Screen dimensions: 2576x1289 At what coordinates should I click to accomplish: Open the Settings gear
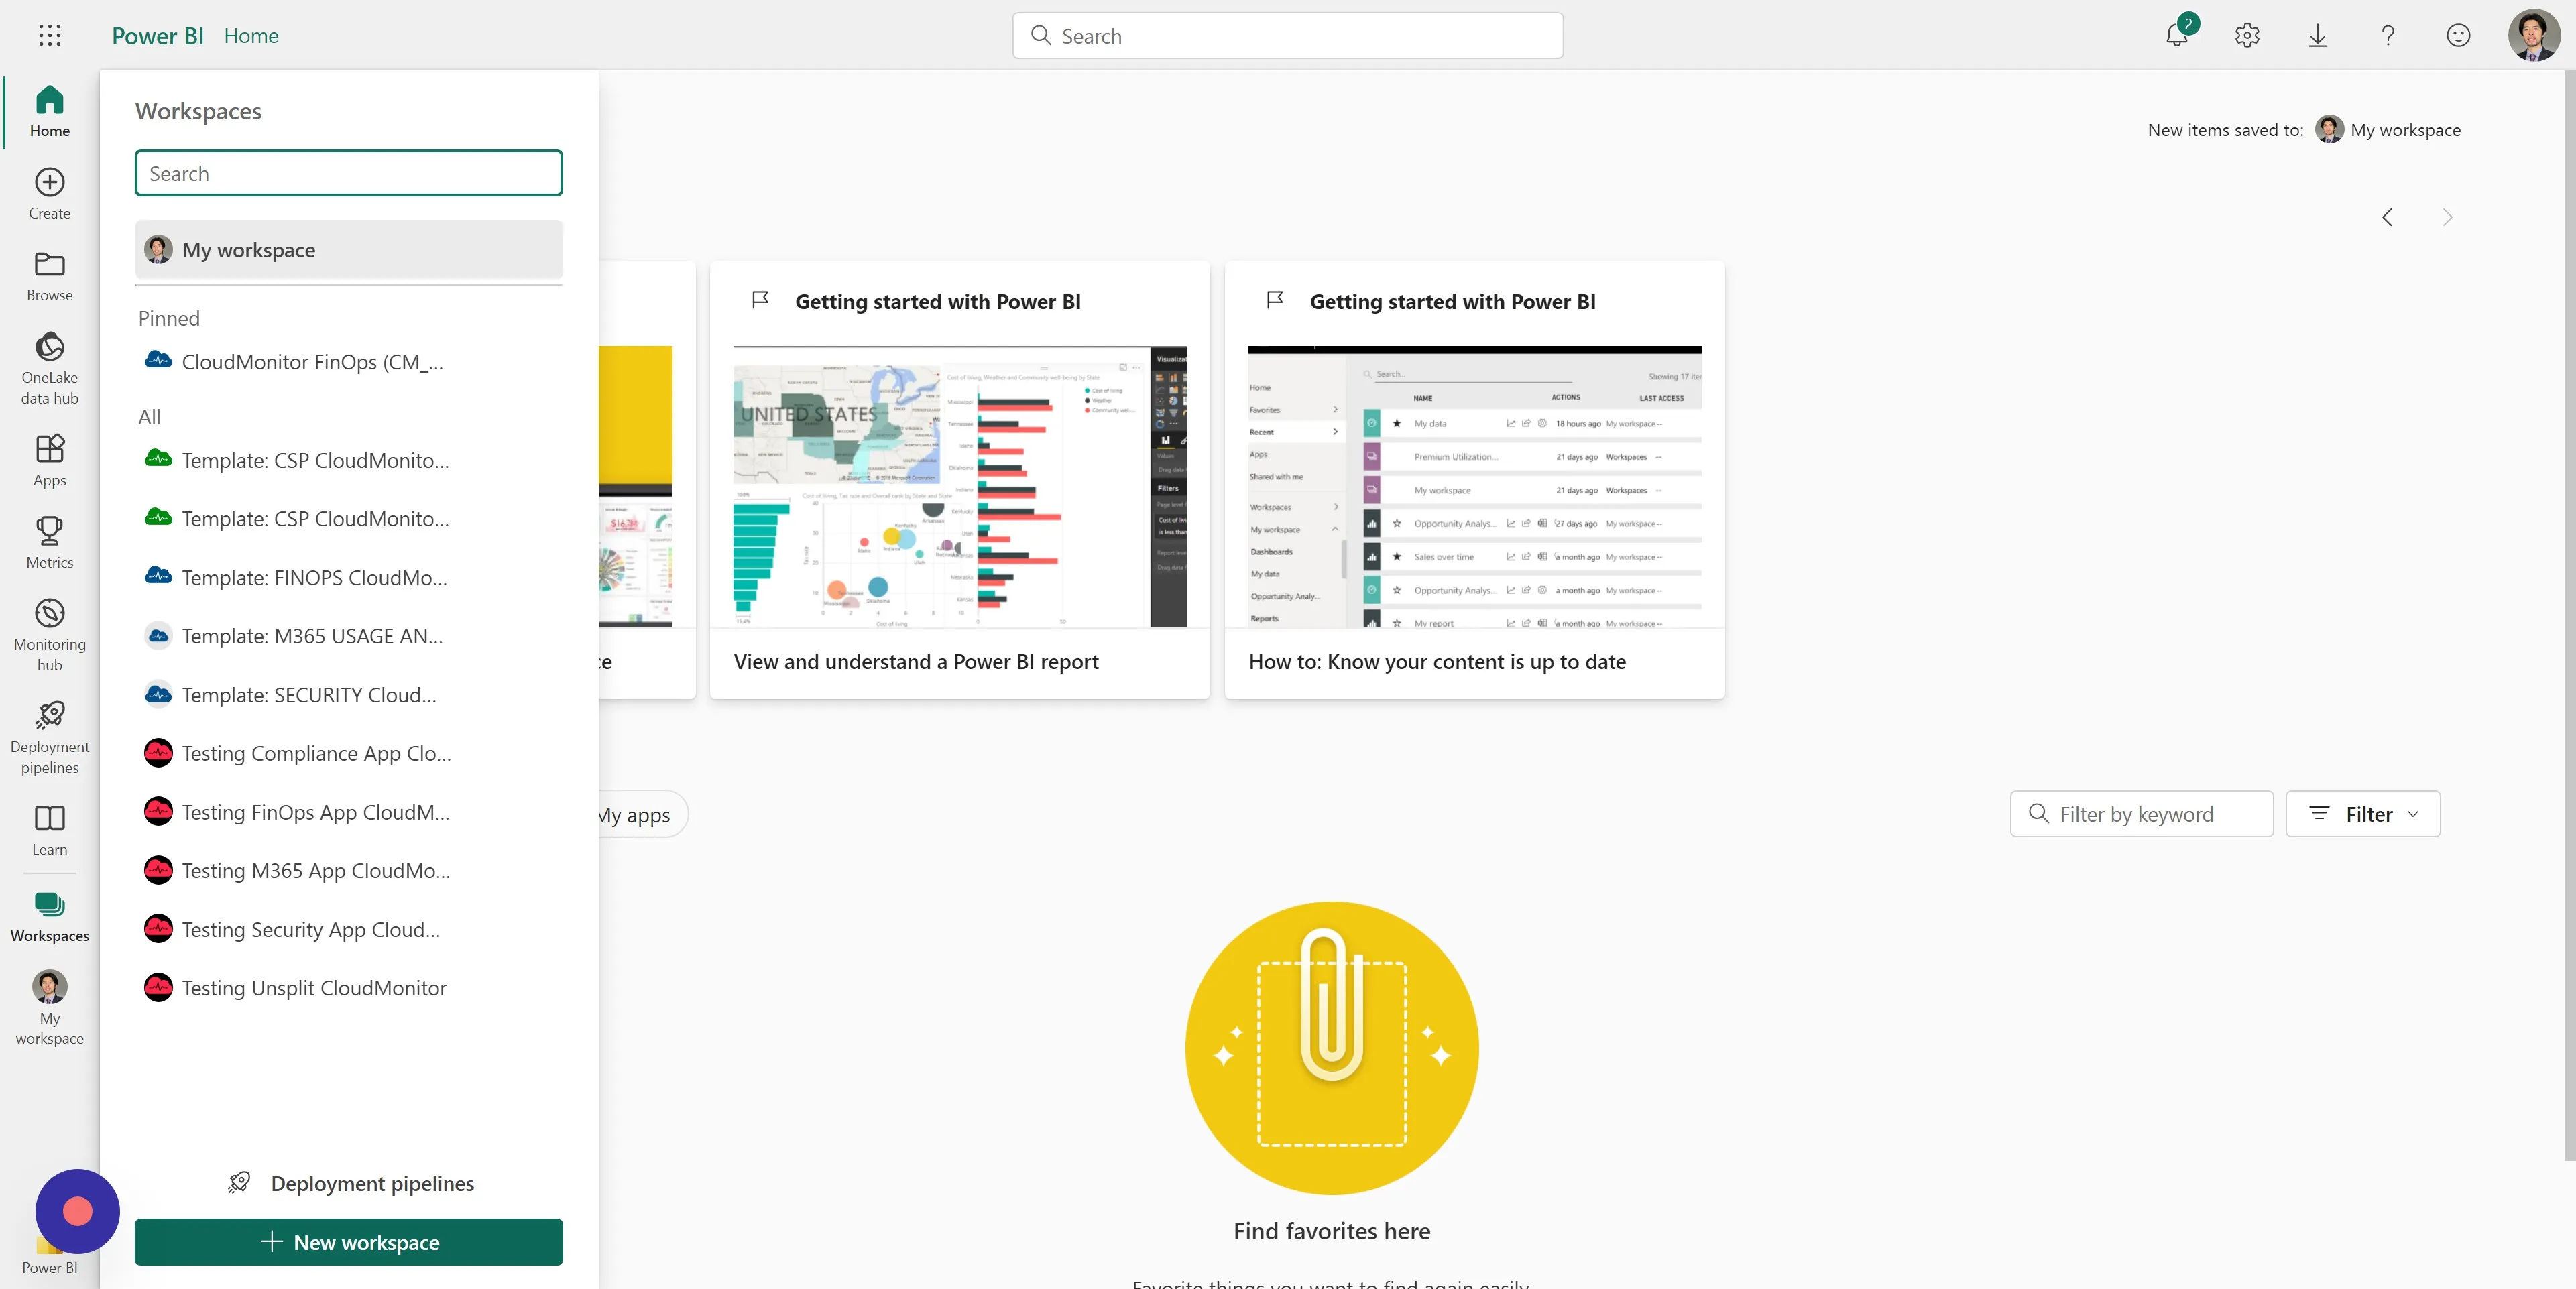[x=2247, y=36]
